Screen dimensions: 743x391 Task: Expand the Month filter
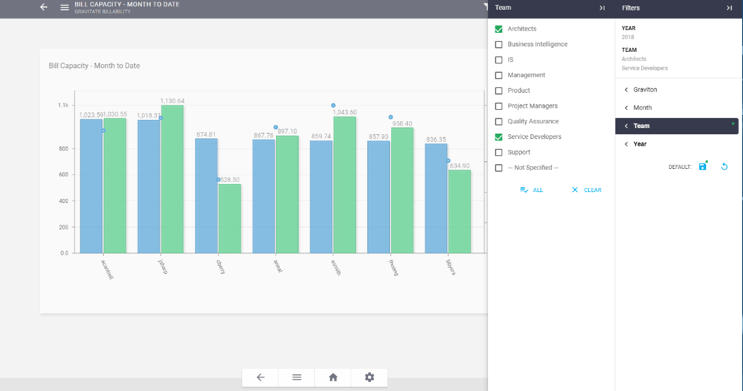pos(677,108)
